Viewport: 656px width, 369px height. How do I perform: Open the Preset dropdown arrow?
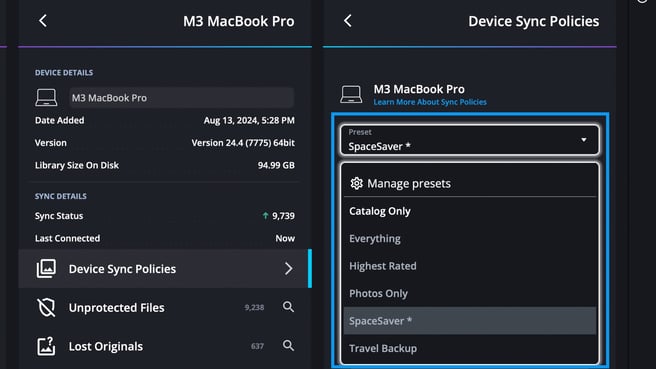point(584,140)
